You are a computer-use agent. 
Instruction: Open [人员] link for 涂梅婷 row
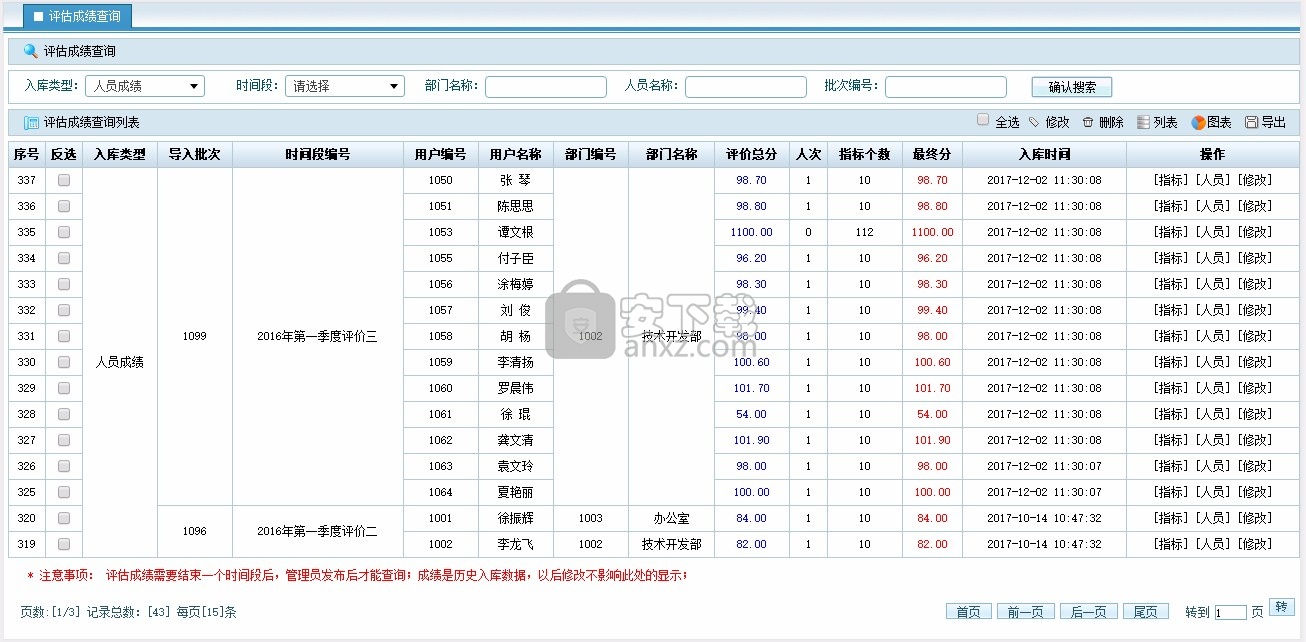click(x=1213, y=284)
